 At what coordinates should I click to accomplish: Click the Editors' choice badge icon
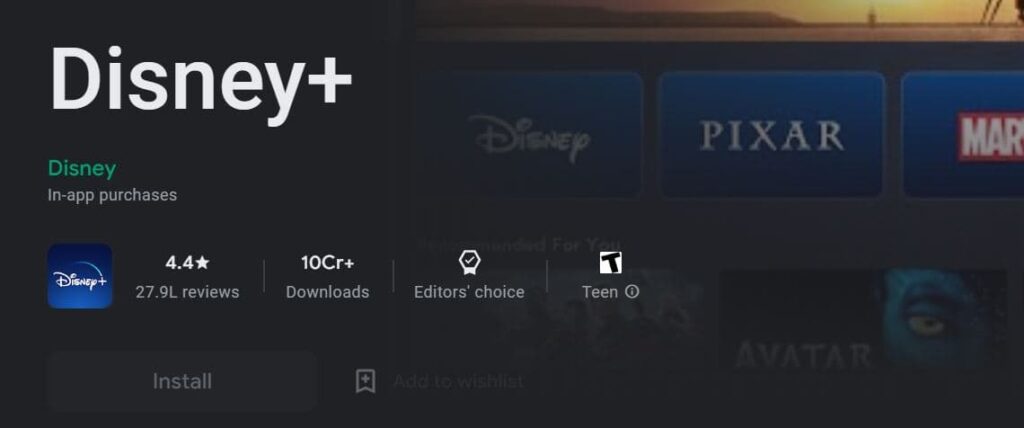469,263
